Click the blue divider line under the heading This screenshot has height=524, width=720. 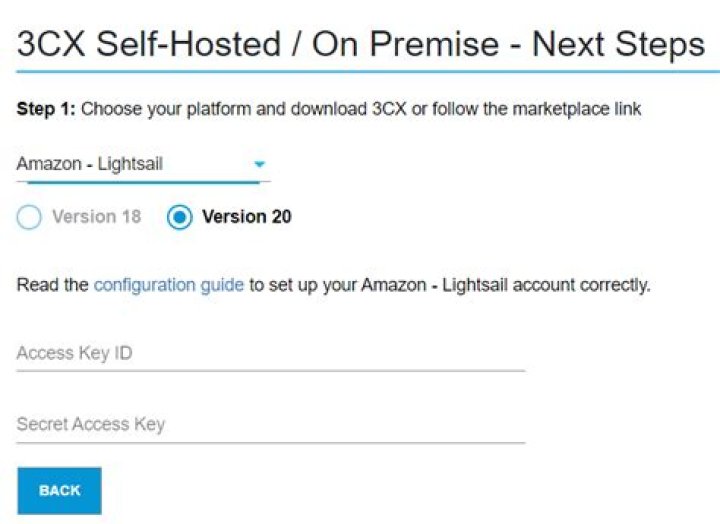[x=360, y=72]
